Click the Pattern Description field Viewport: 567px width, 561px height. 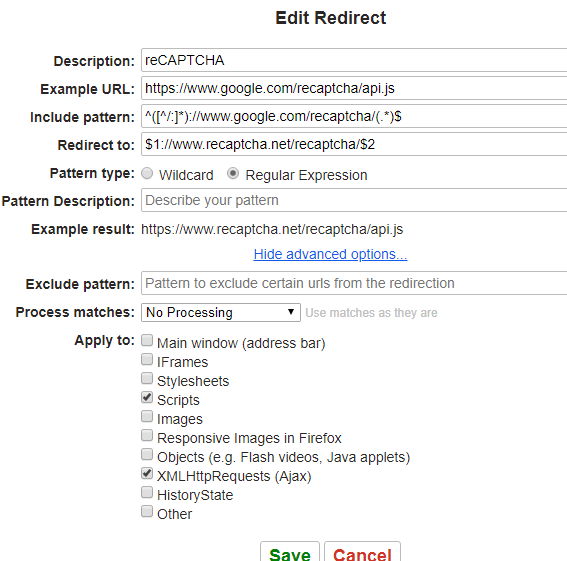(x=354, y=200)
